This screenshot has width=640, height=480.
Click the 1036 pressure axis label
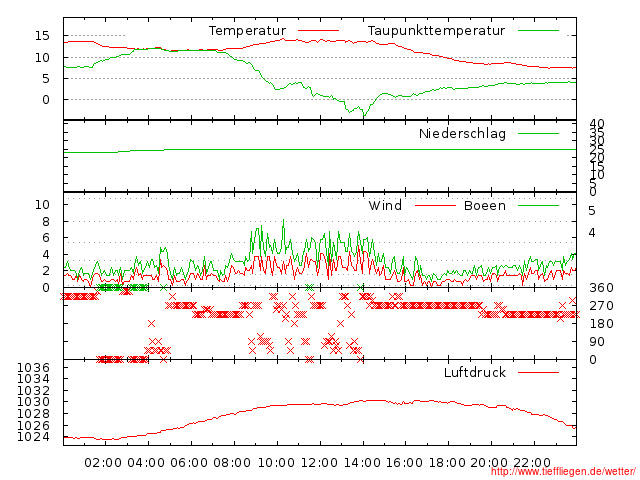coord(33,367)
